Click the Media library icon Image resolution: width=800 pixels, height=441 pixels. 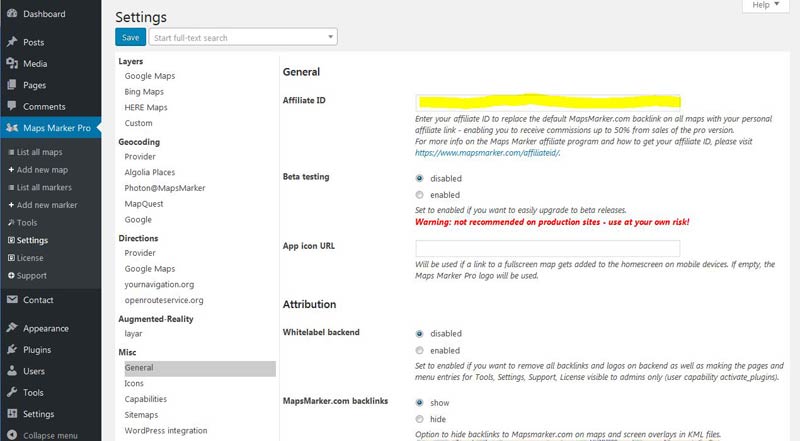(12, 63)
